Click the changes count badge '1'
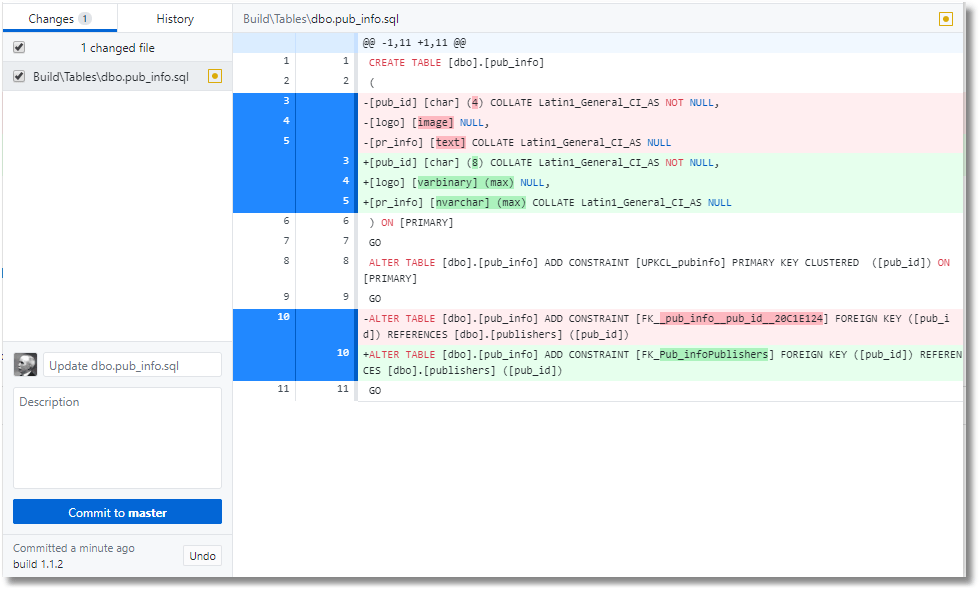 [84, 19]
